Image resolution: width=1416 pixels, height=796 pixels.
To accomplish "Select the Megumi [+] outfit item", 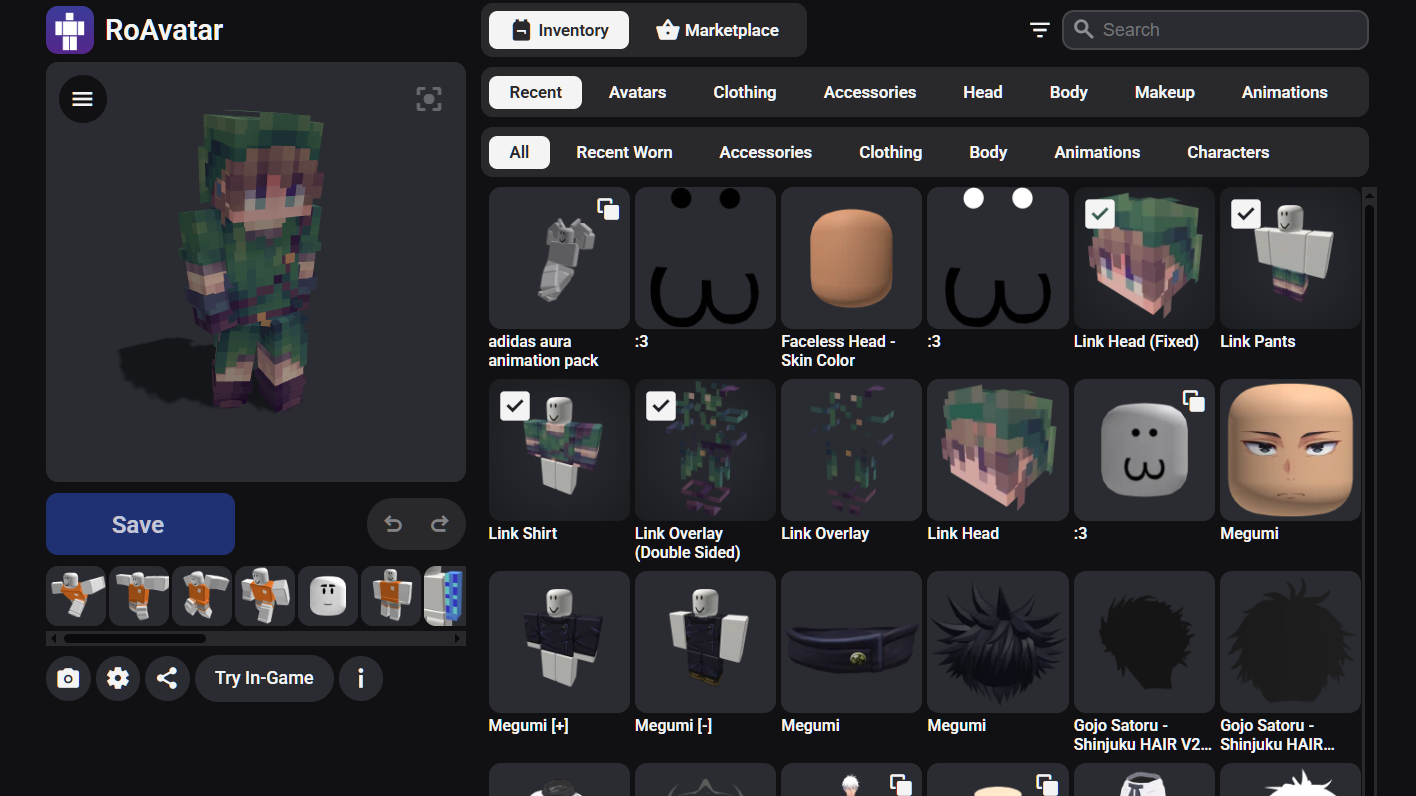I will tap(559, 652).
